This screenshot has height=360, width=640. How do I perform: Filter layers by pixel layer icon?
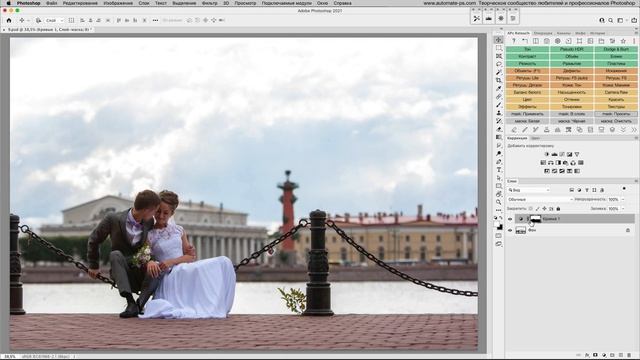pos(572,190)
